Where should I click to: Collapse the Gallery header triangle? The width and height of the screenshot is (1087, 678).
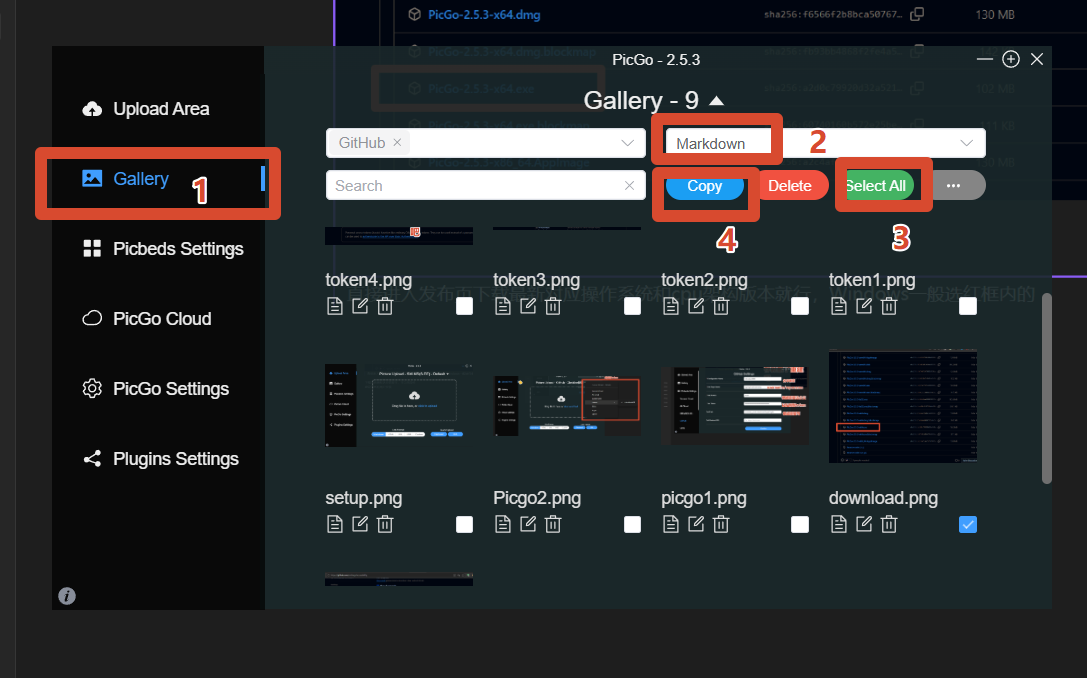point(717,101)
